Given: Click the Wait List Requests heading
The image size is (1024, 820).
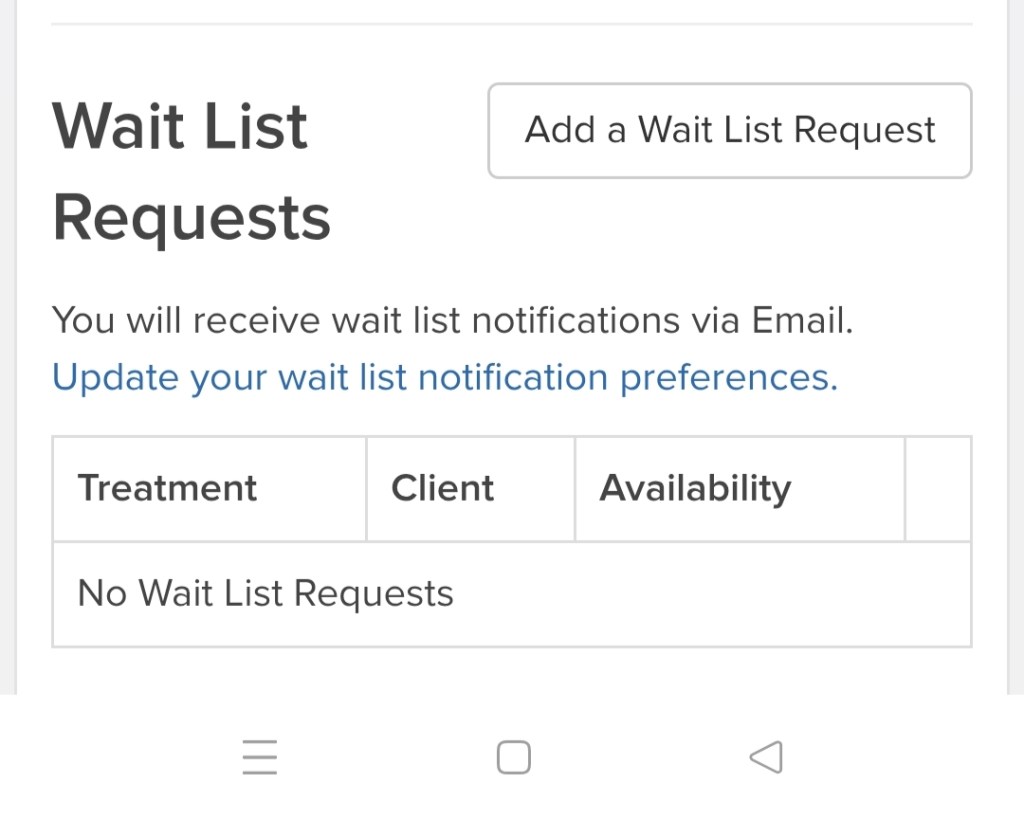Looking at the screenshot, I should click(x=180, y=127).
